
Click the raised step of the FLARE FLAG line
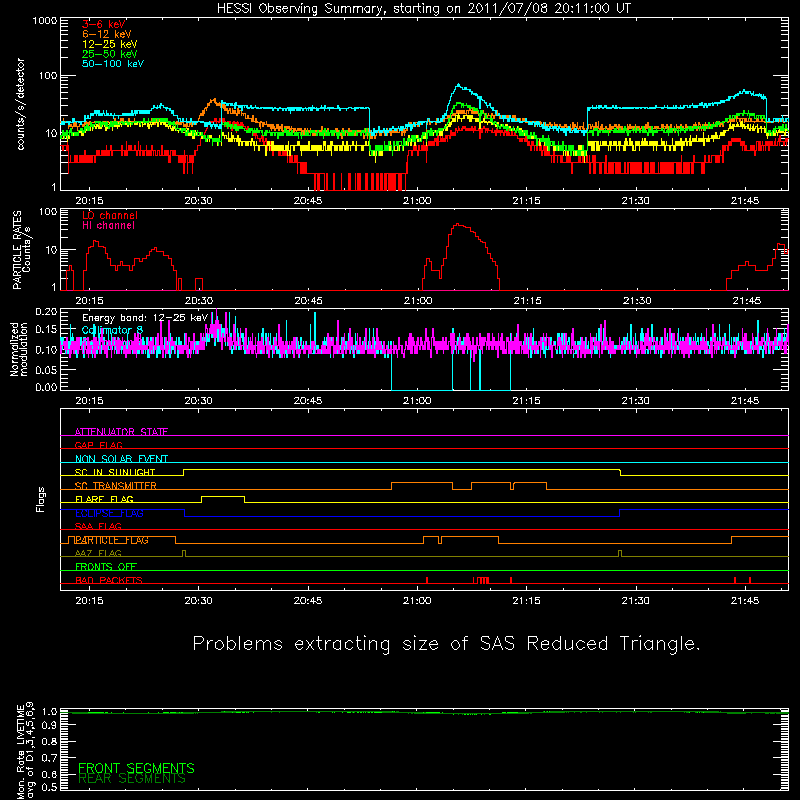(x=223, y=496)
